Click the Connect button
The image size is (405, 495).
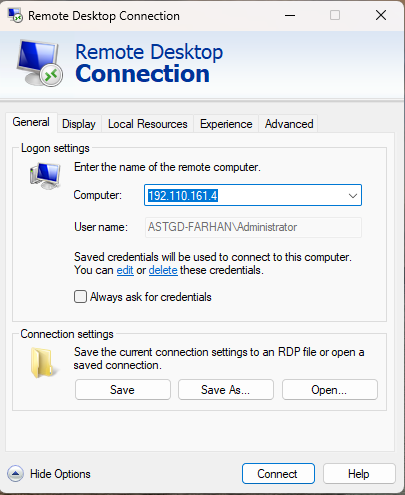point(278,473)
